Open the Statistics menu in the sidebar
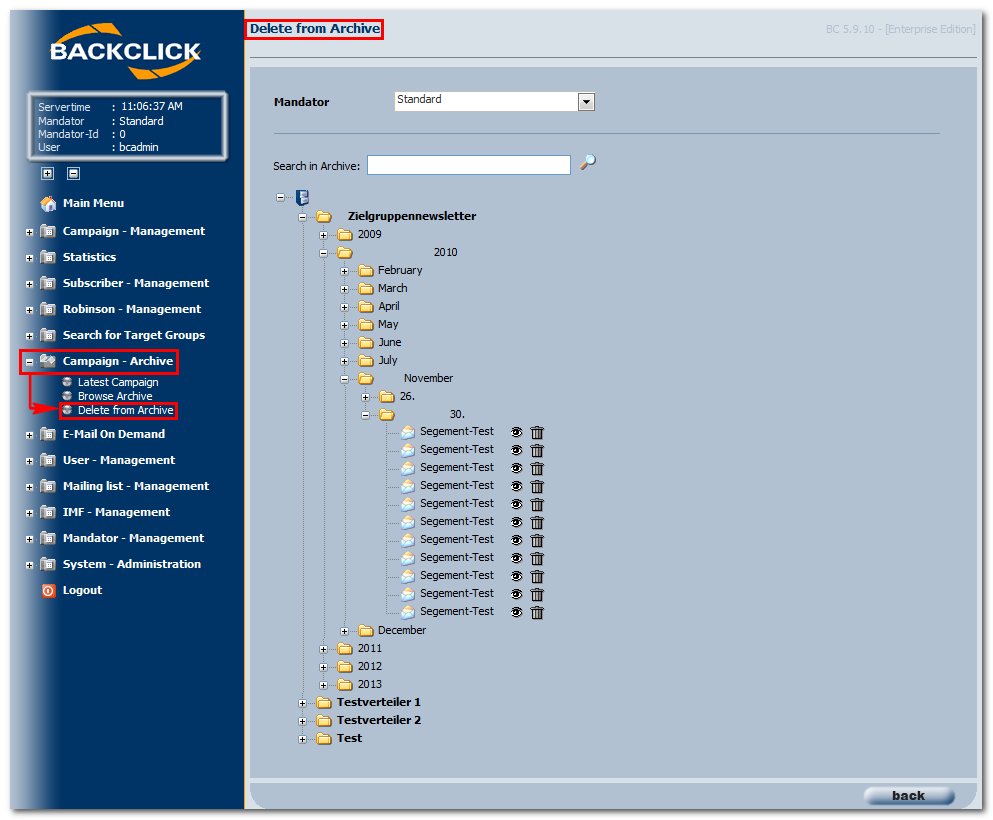 pos(89,257)
